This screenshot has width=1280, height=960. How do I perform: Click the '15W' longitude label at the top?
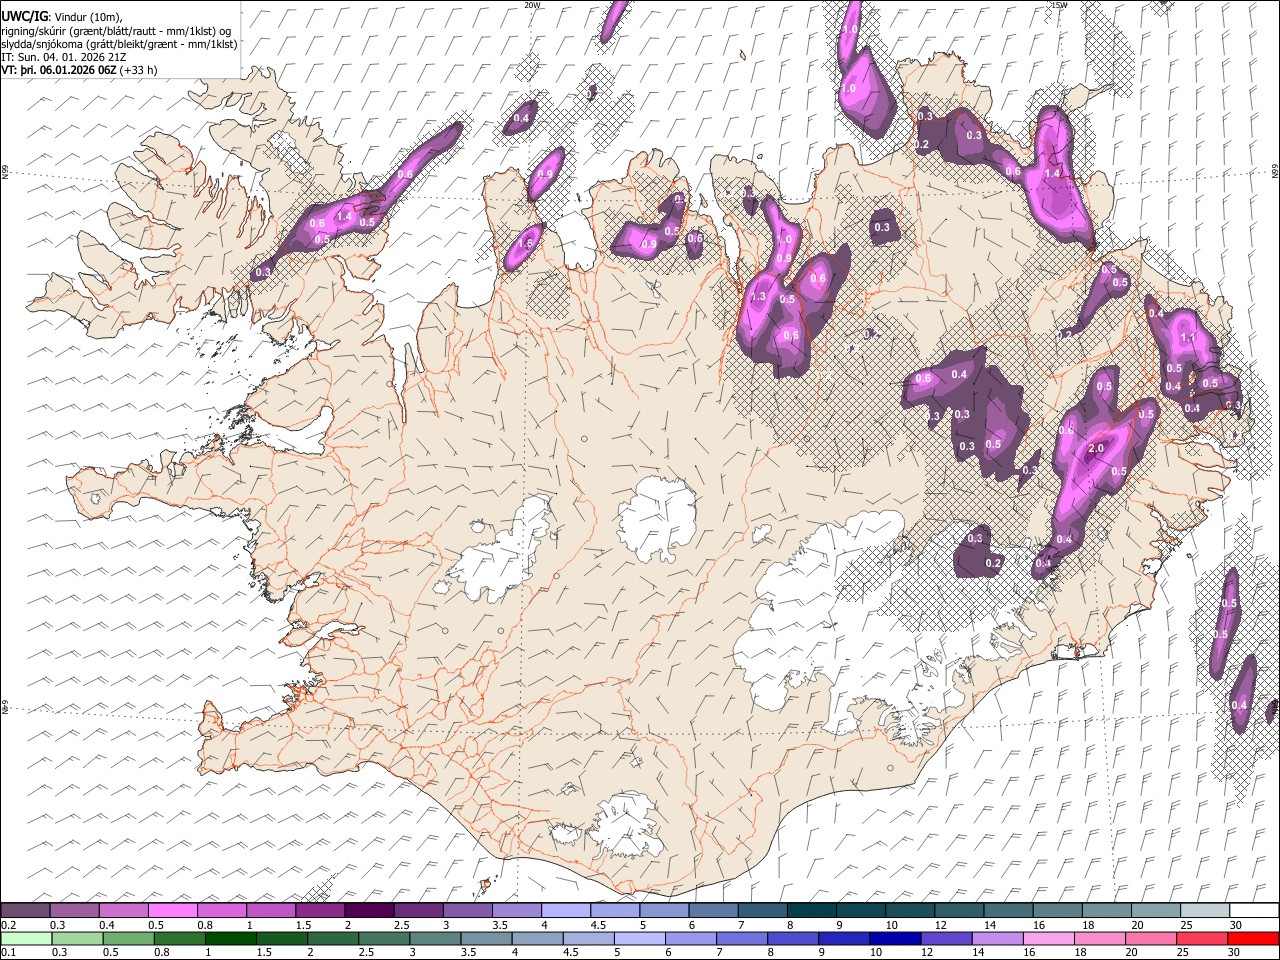pyautogui.click(x=1059, y=5)
